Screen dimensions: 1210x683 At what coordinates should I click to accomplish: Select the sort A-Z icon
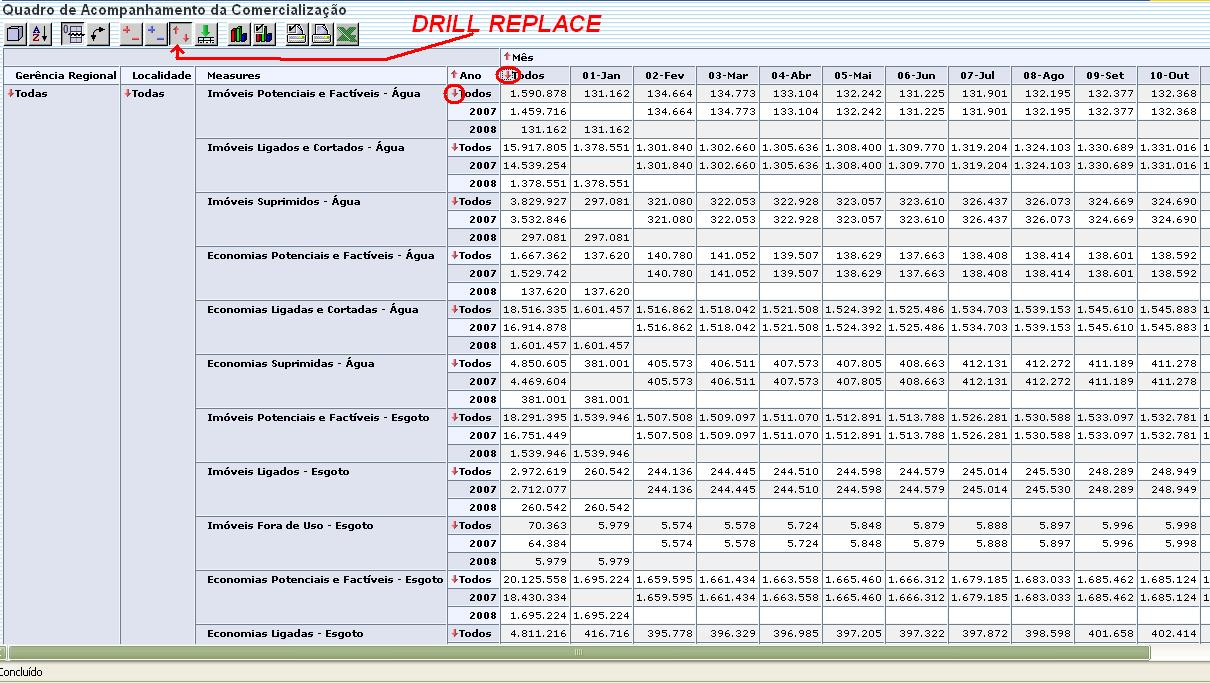pos(38,34)
